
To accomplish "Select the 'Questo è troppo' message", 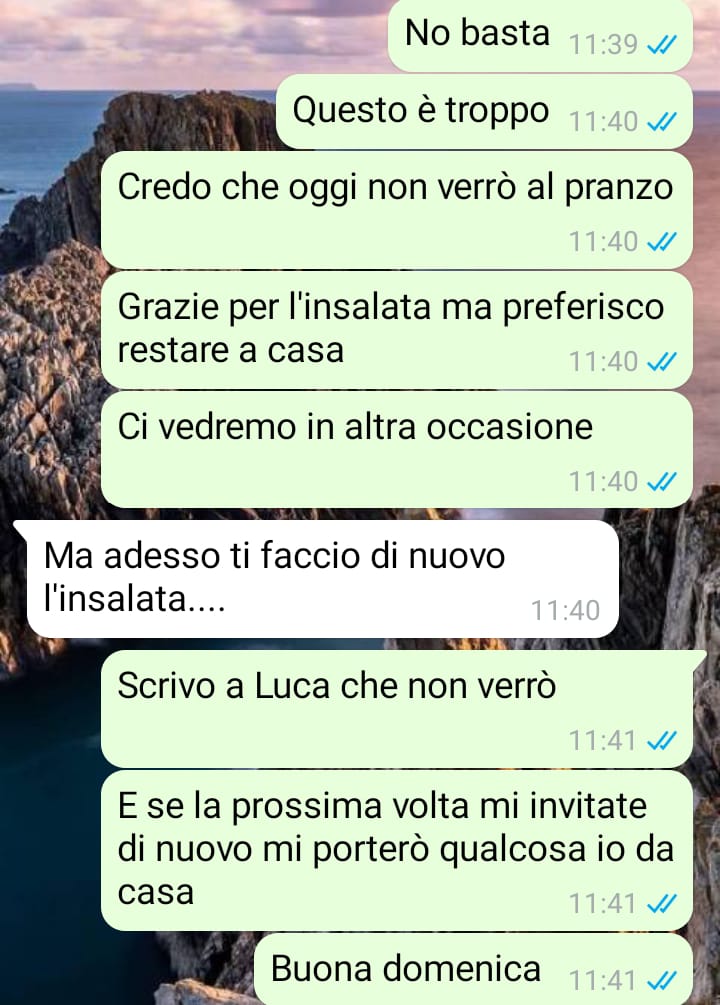I will click(x=485, y=112).
